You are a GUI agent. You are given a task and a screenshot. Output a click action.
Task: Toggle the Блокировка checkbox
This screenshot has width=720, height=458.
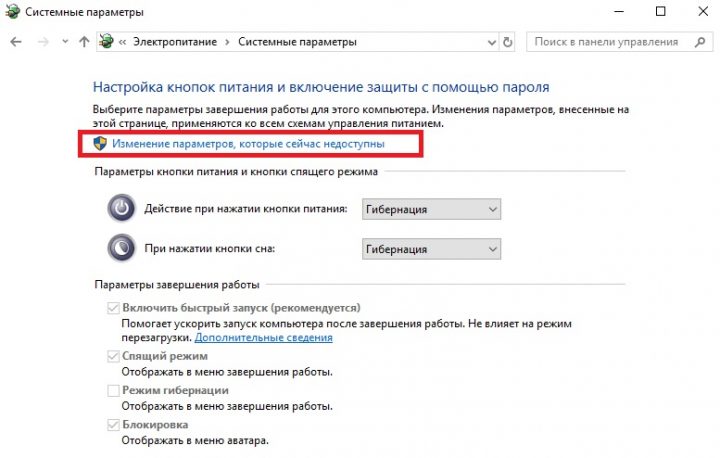(x=113, y=424)
